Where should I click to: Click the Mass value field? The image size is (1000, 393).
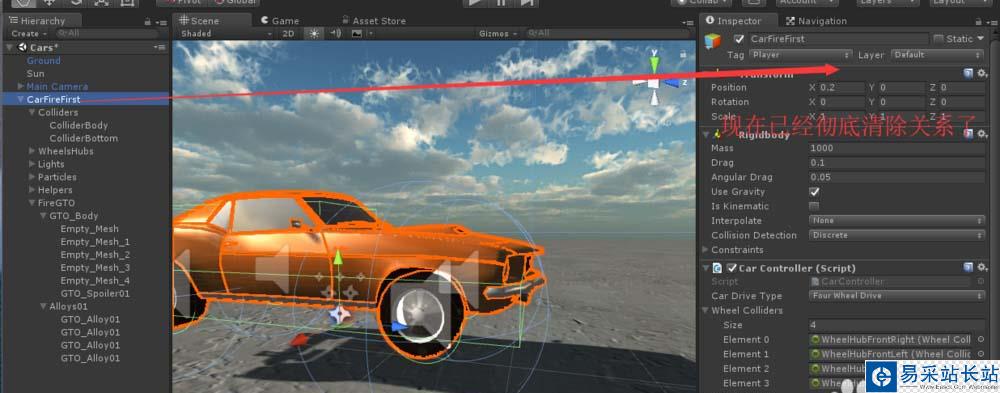897,148
